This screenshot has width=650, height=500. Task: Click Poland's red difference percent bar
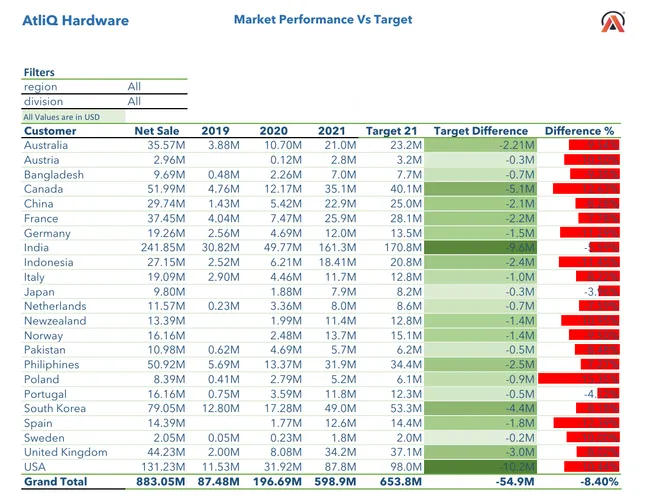(579, 379)
